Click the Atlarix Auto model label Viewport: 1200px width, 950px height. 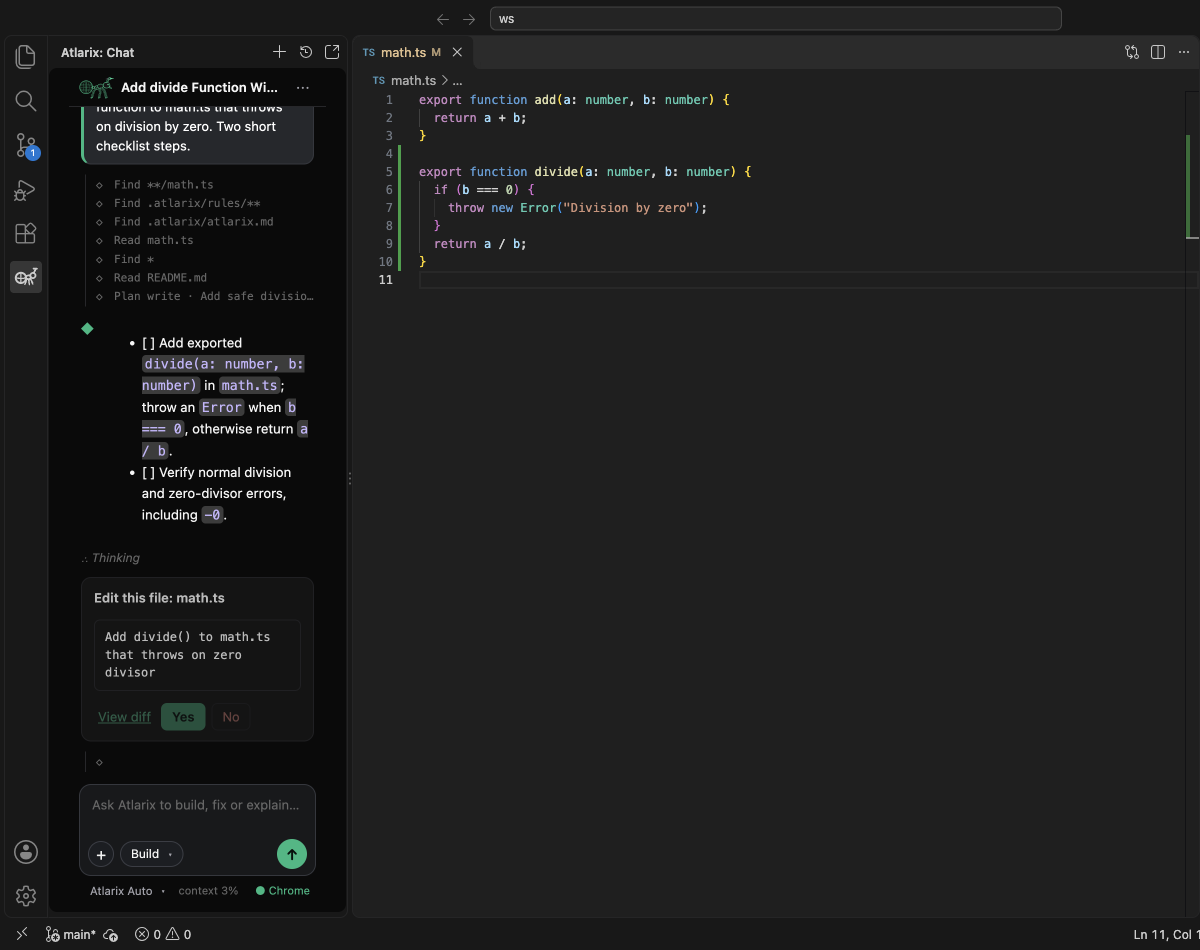coord(121,891)
